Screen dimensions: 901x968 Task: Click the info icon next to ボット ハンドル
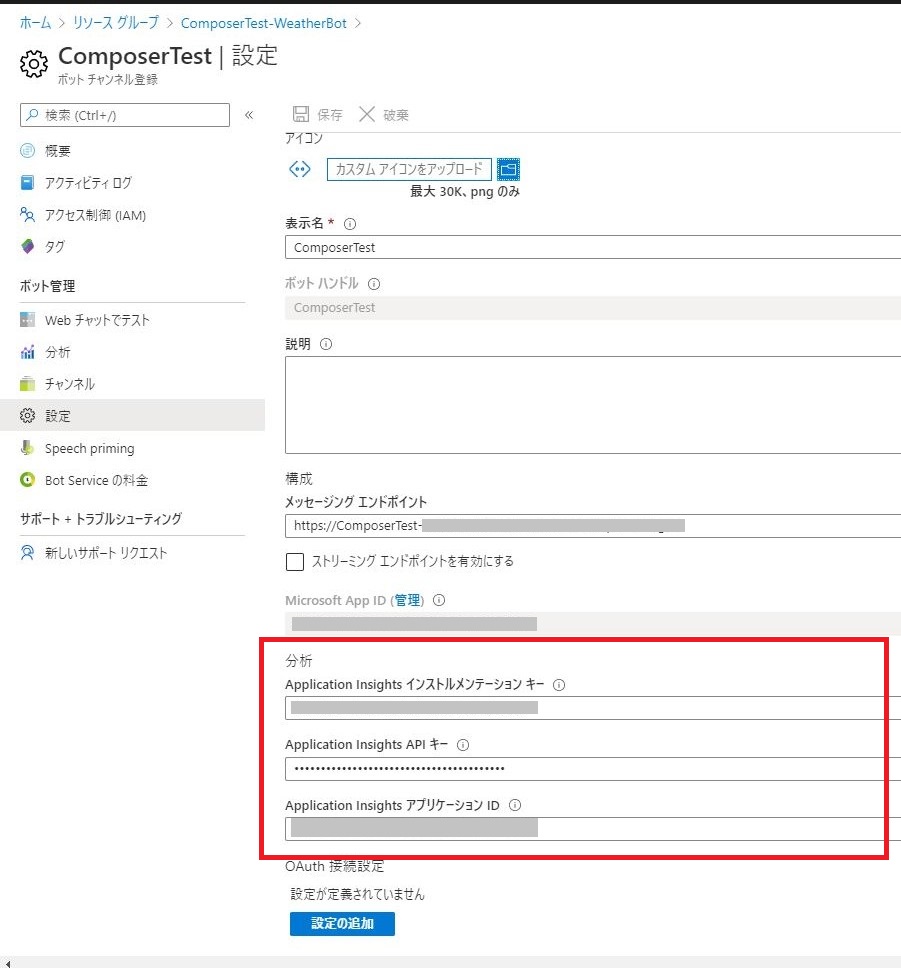tap(374, 284)
